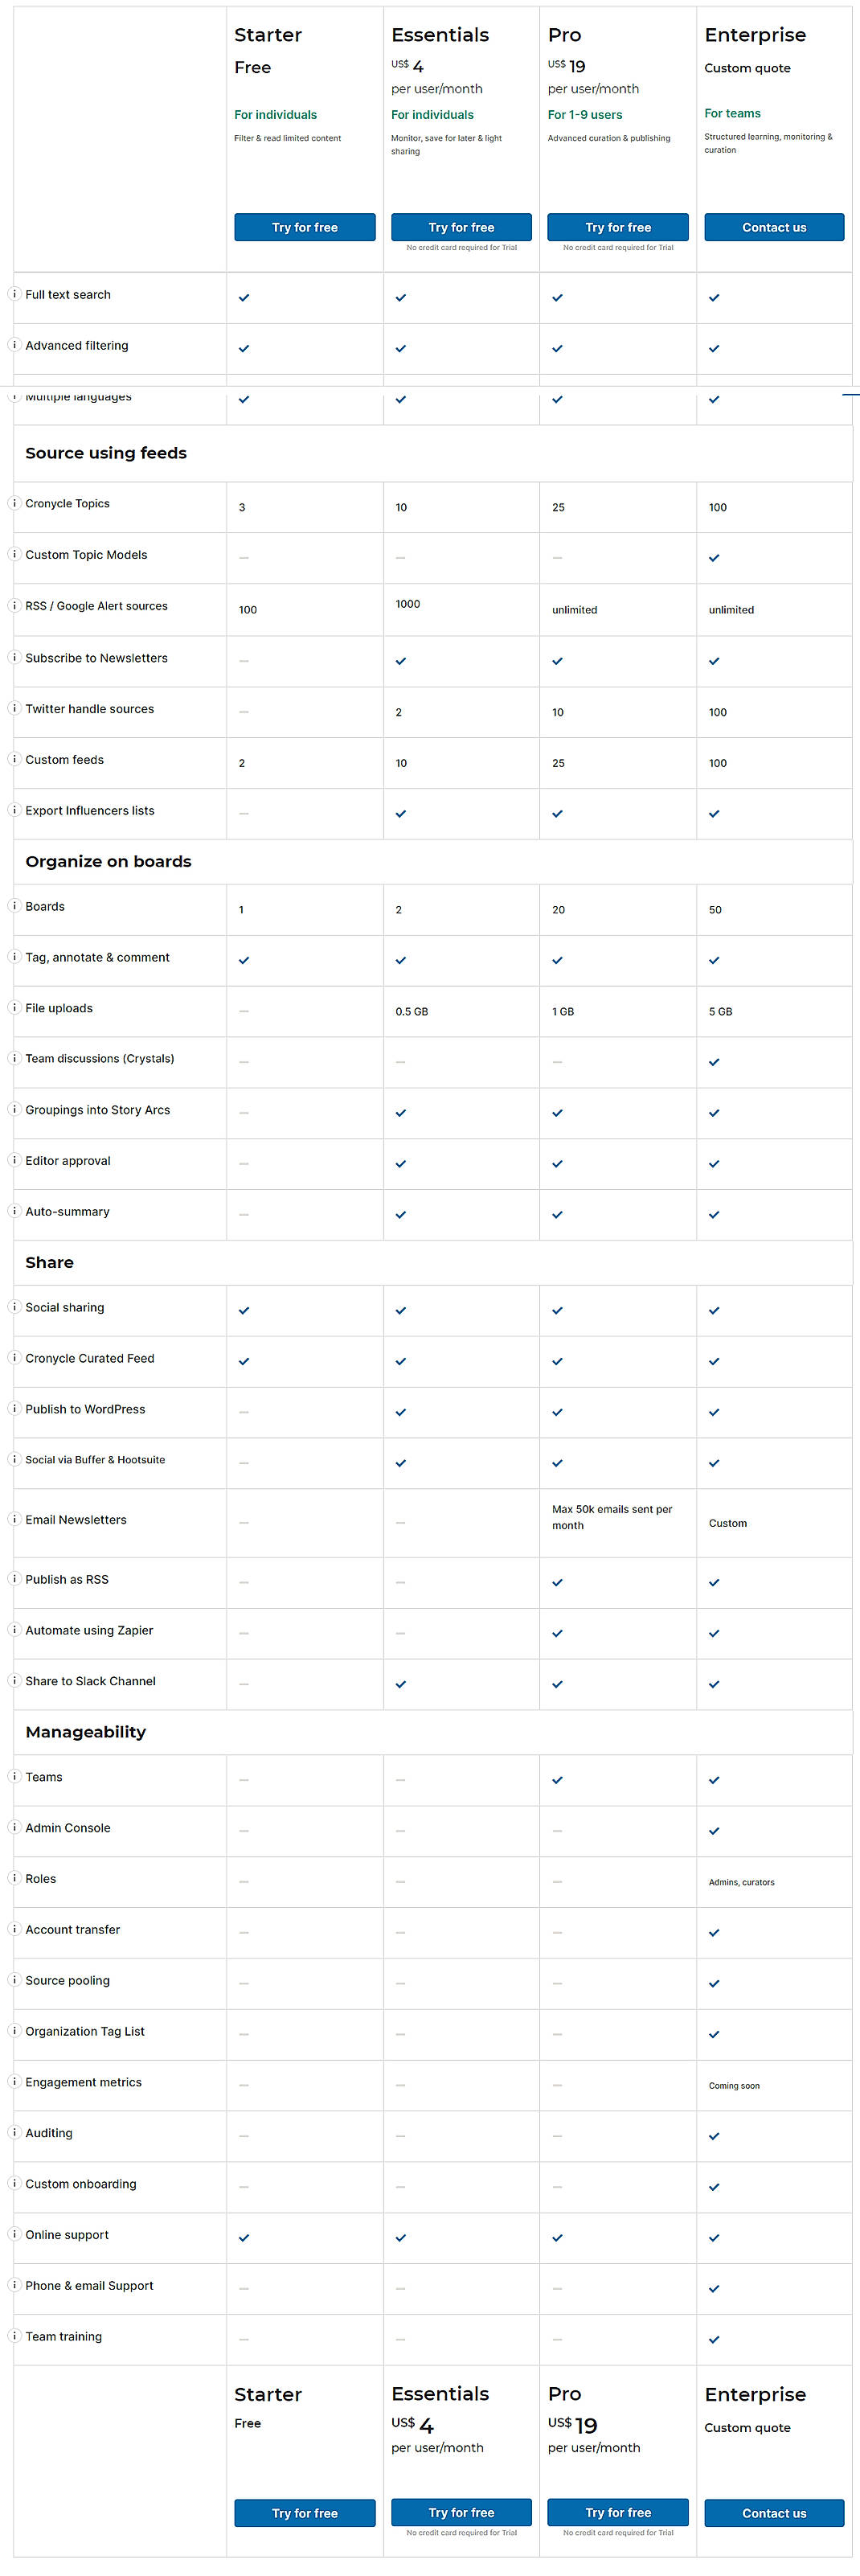The width and height of the screenshot is (860, 2576).
Task: Click the Organize on boards section heading
Action: [x=107, y=860]
